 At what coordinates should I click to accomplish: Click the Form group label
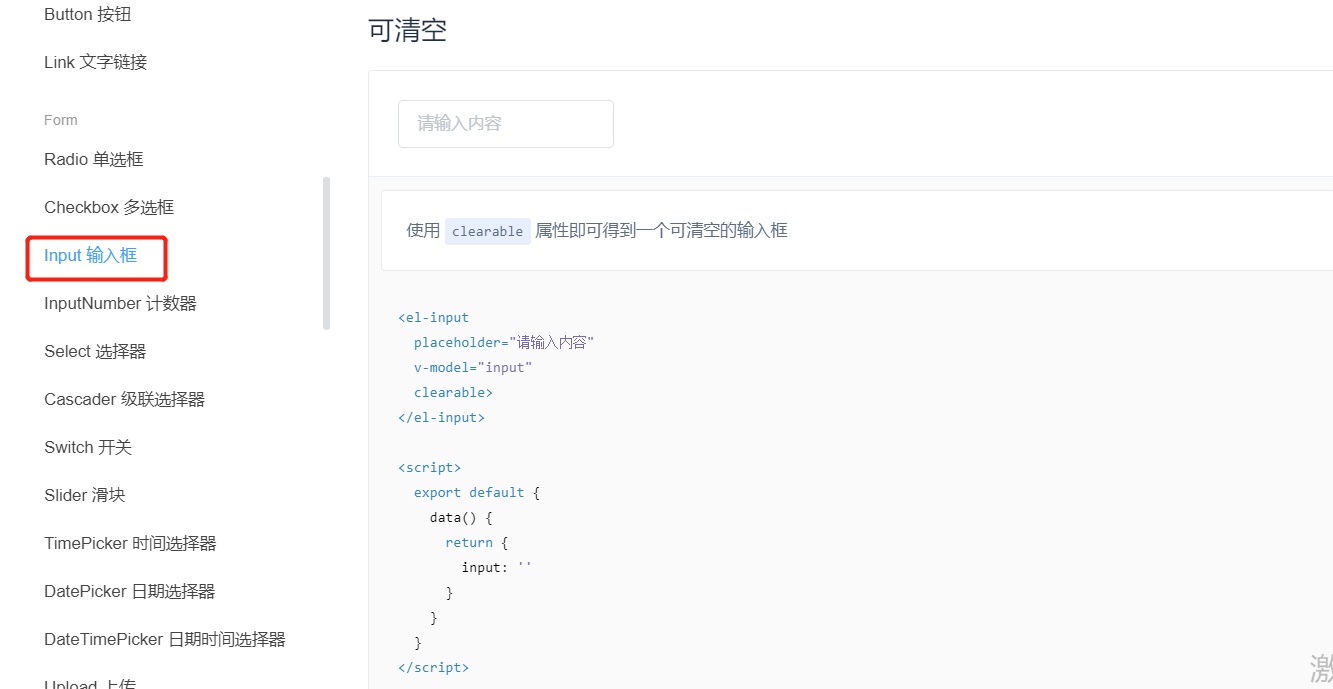tap(60, 120)
